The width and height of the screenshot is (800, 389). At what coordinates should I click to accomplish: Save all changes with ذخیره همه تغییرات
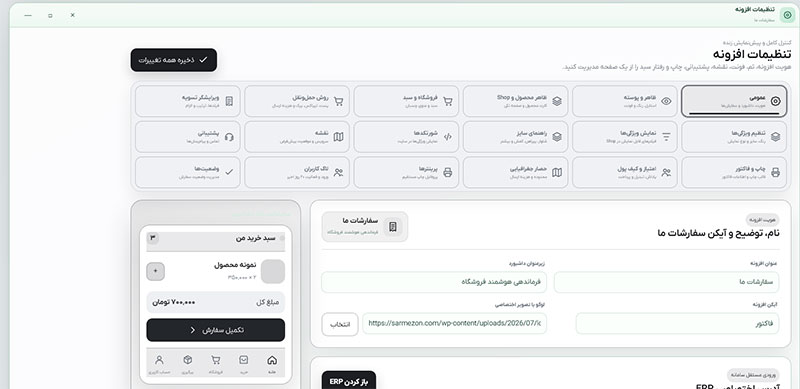(173, 60)
